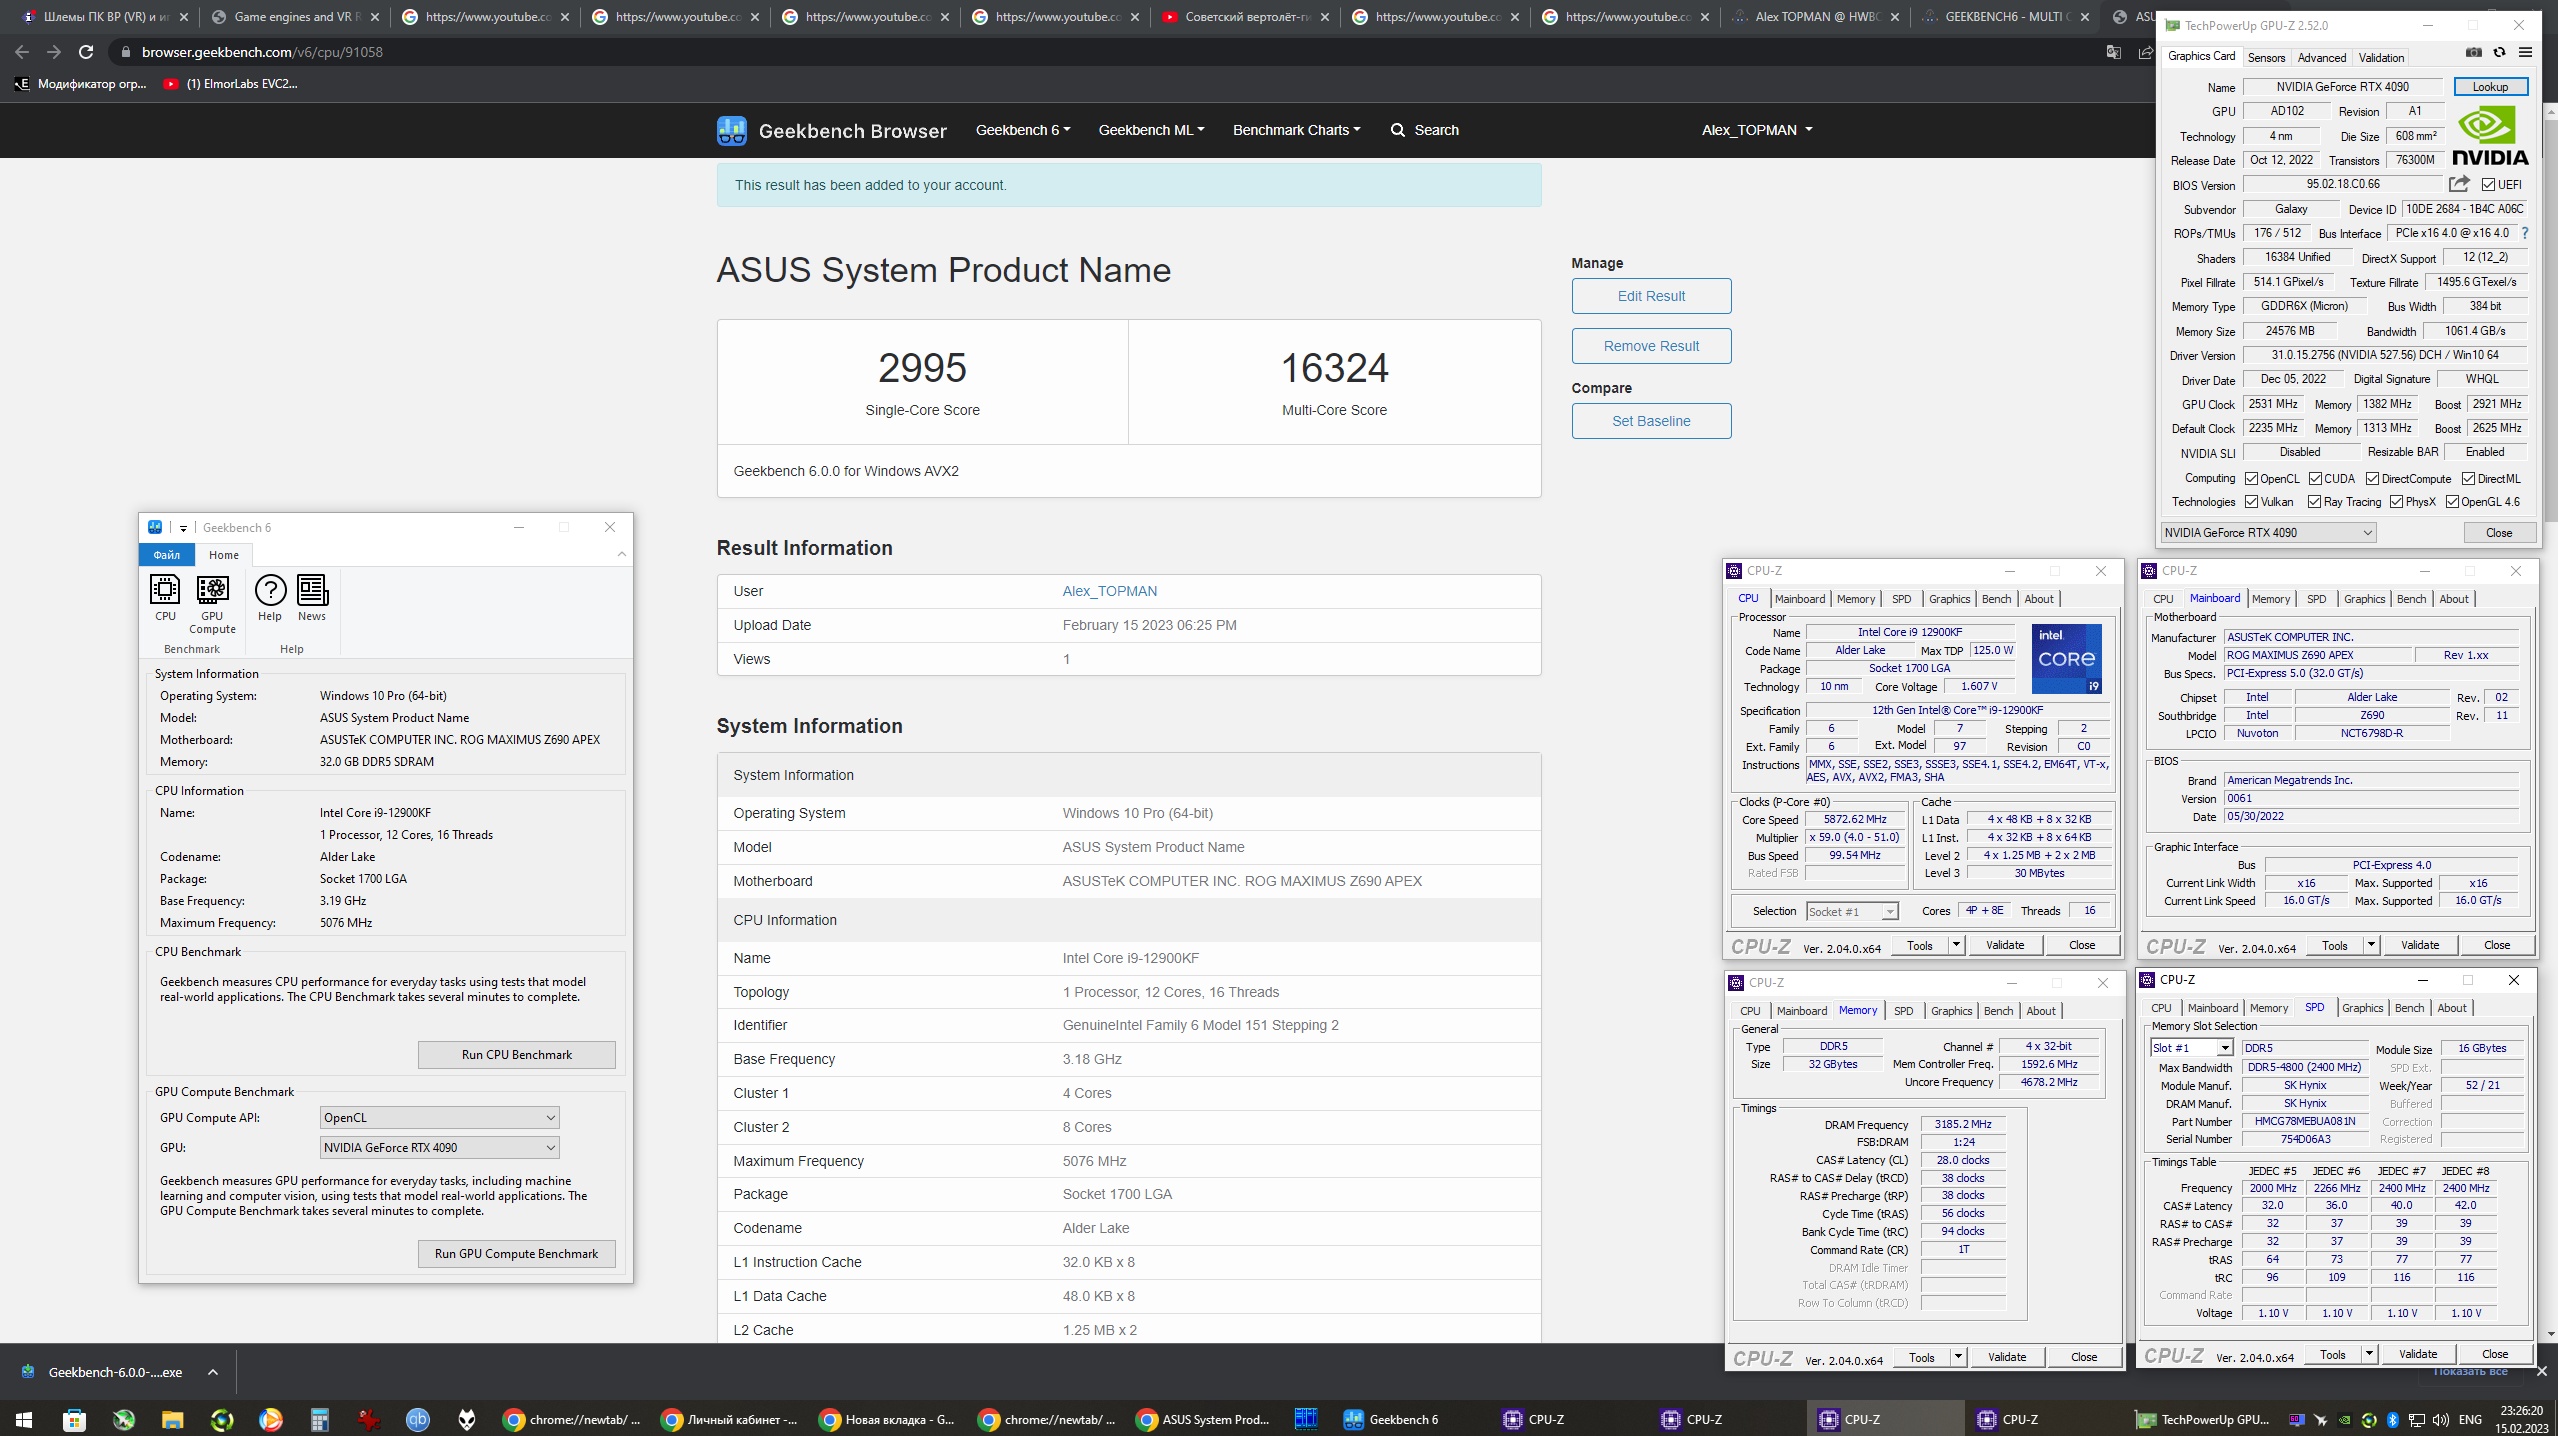Image resolution: width=2558 pixels, height=1436 pixels.
Task: Open the GPU-Z hamburger menu icon
Action: [x=2525, y=53]
